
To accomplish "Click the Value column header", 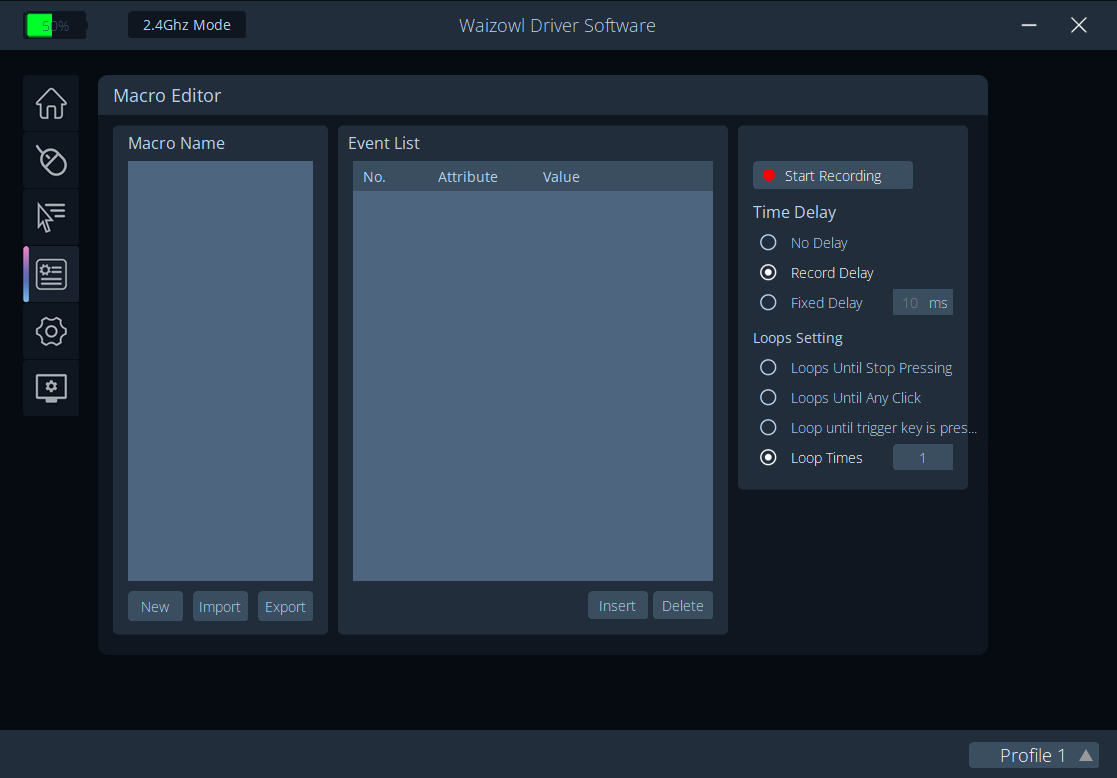I will tap(561, 177).
